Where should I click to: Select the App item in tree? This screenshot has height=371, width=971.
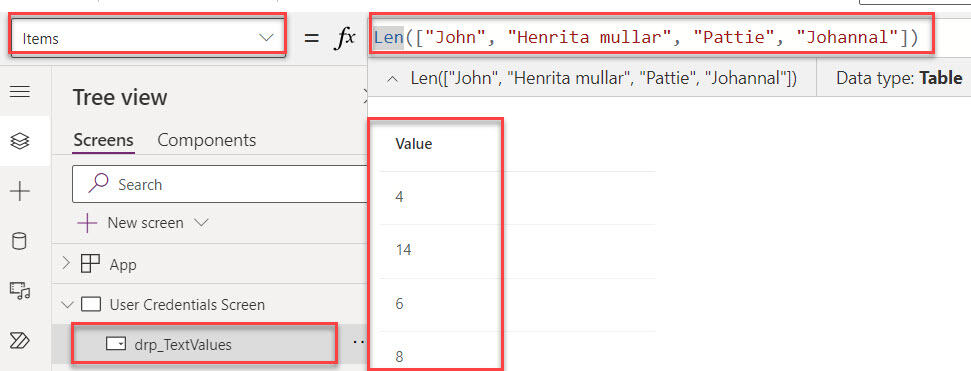123,264
